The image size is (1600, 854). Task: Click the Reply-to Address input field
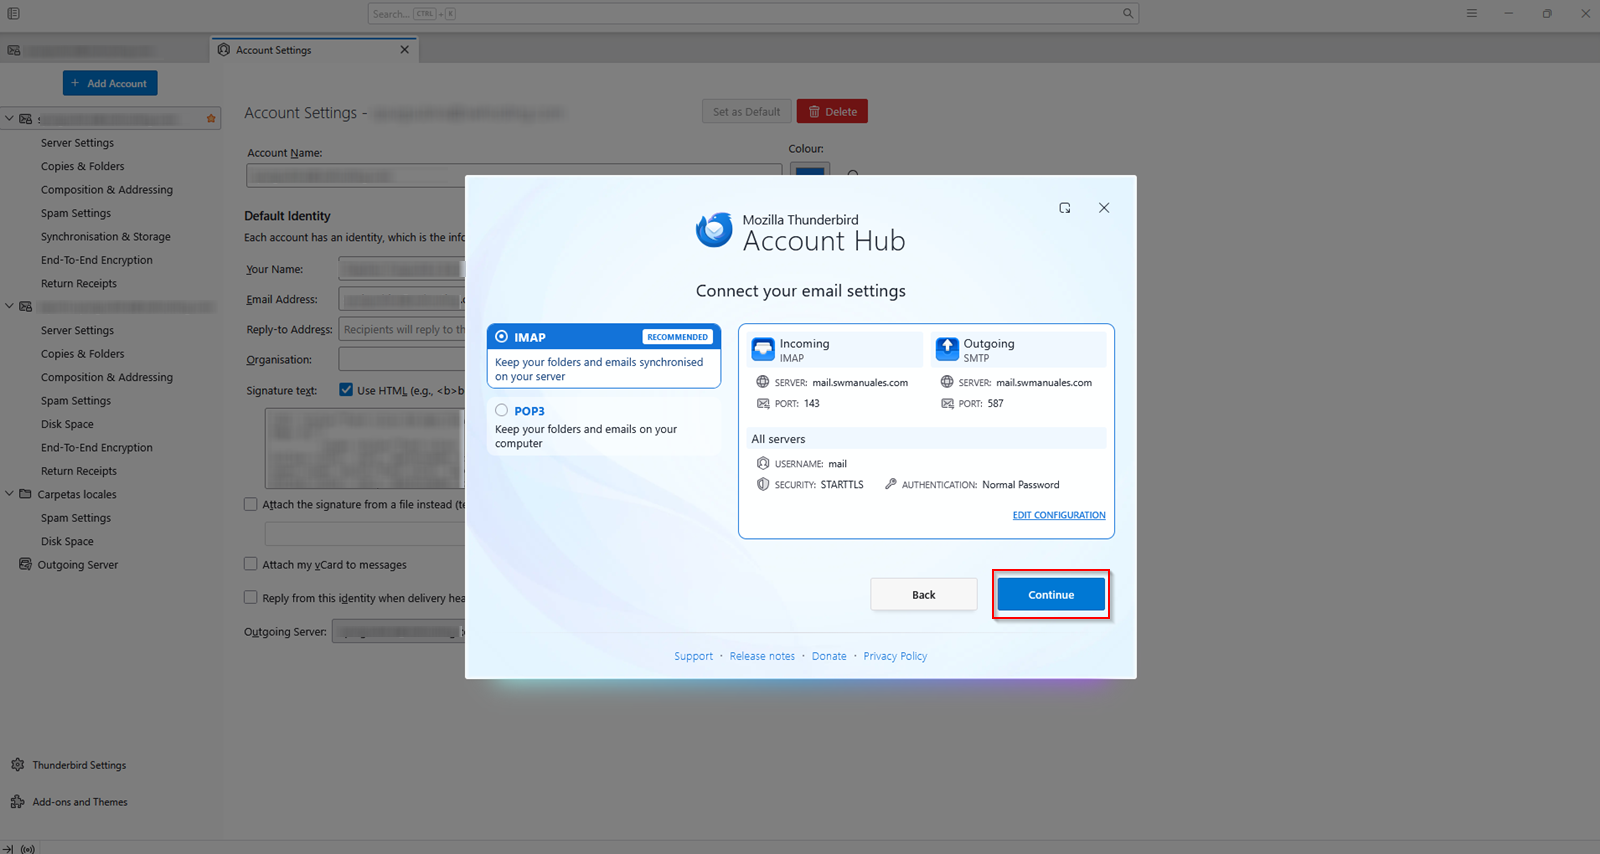[x=402, y=329]
